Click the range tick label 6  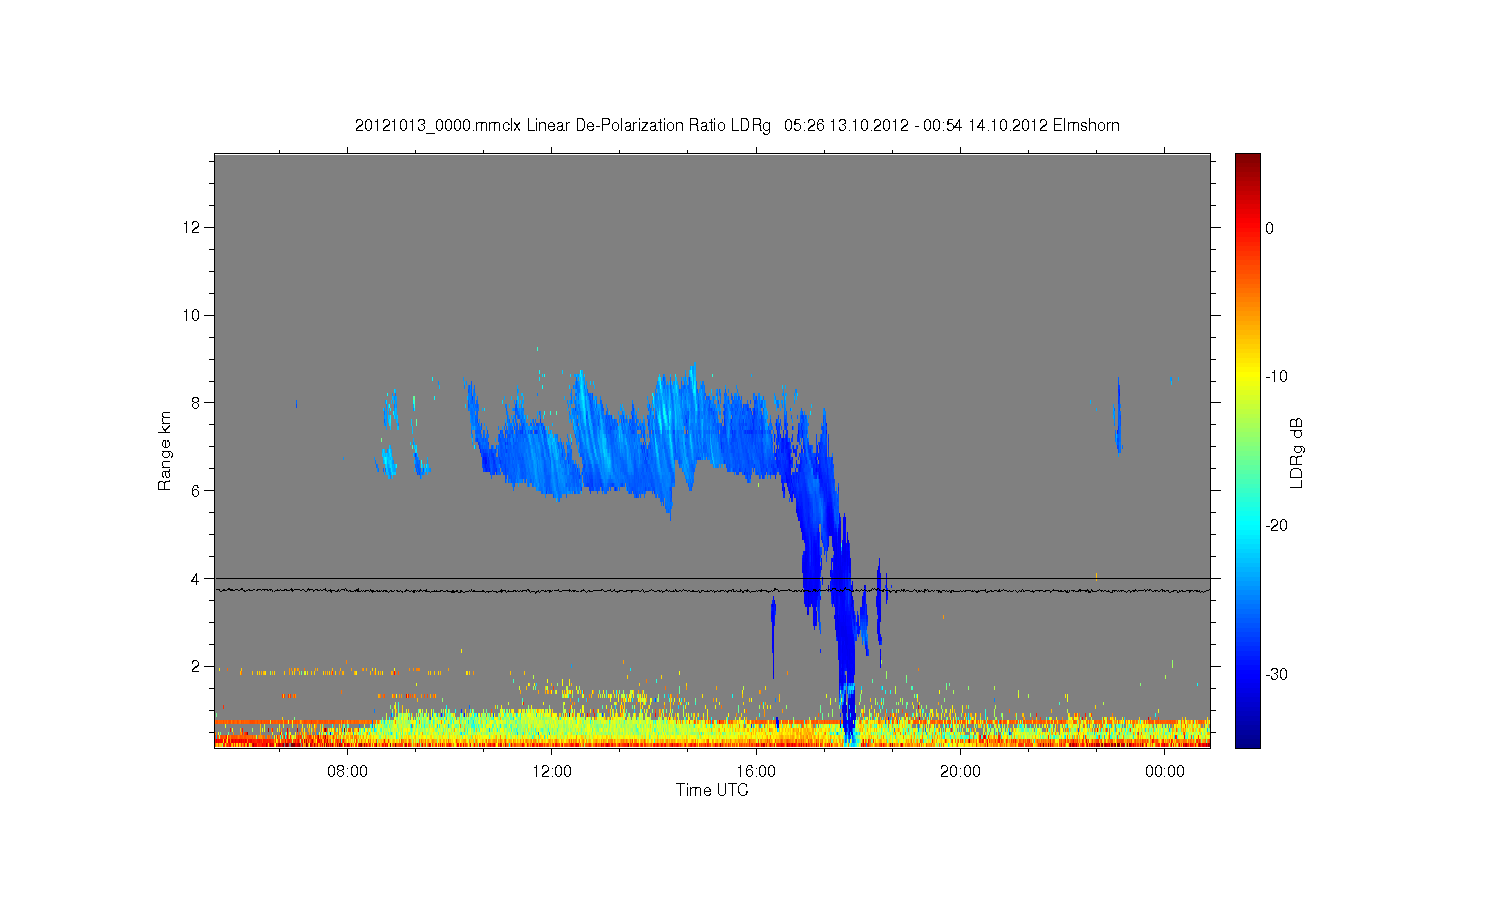click(x=197, y=490)
